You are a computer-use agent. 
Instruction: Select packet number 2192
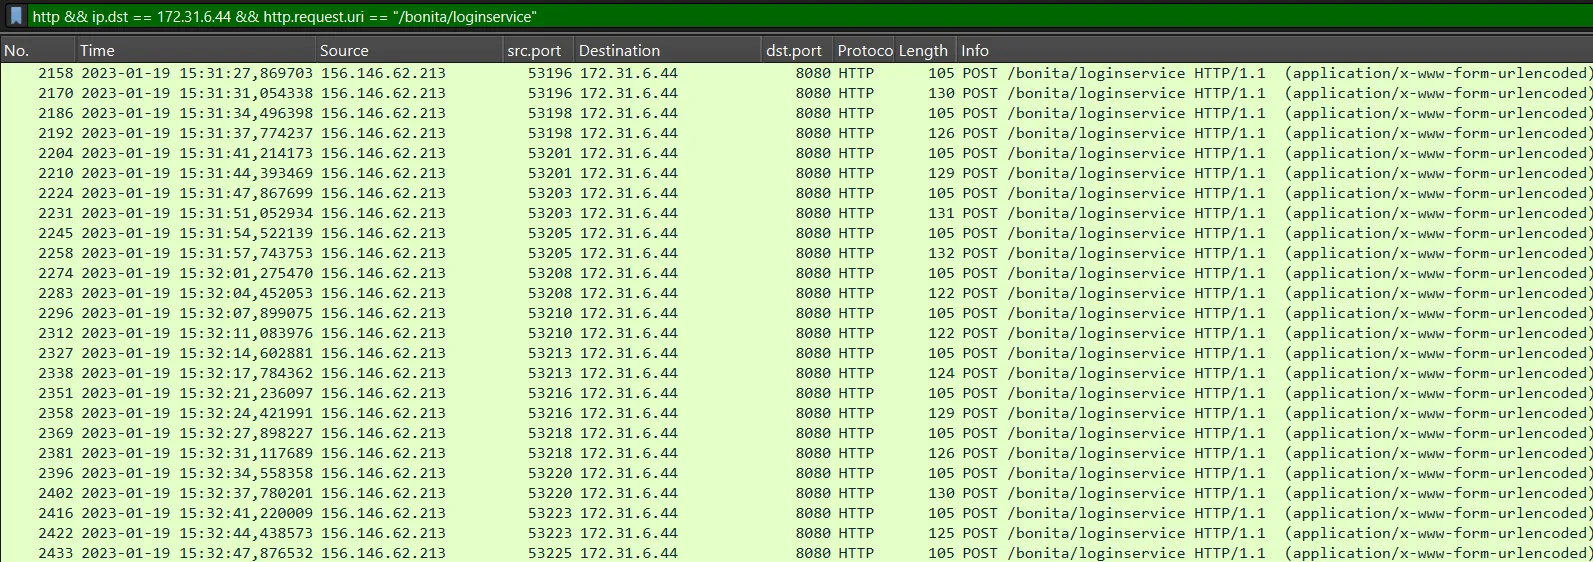pyautogui.click(x=796, y=133)
